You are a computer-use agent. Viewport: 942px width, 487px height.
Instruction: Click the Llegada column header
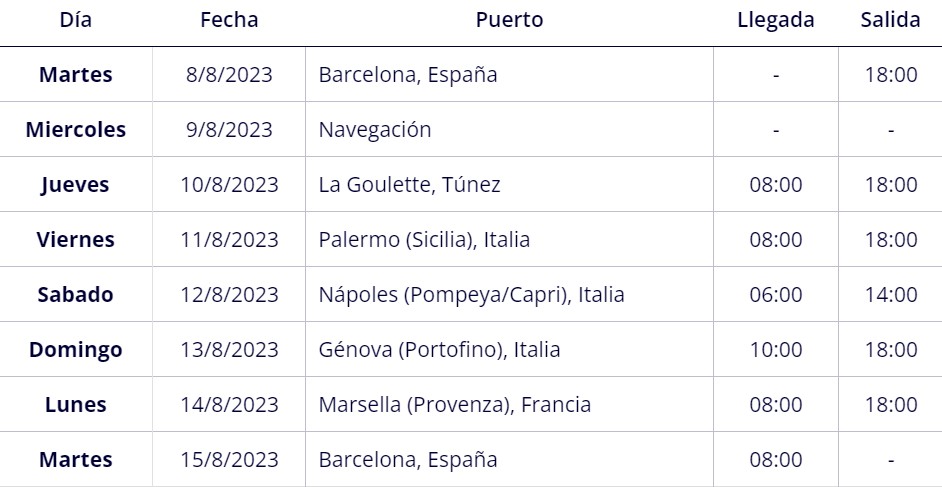[x=776, y=20]
